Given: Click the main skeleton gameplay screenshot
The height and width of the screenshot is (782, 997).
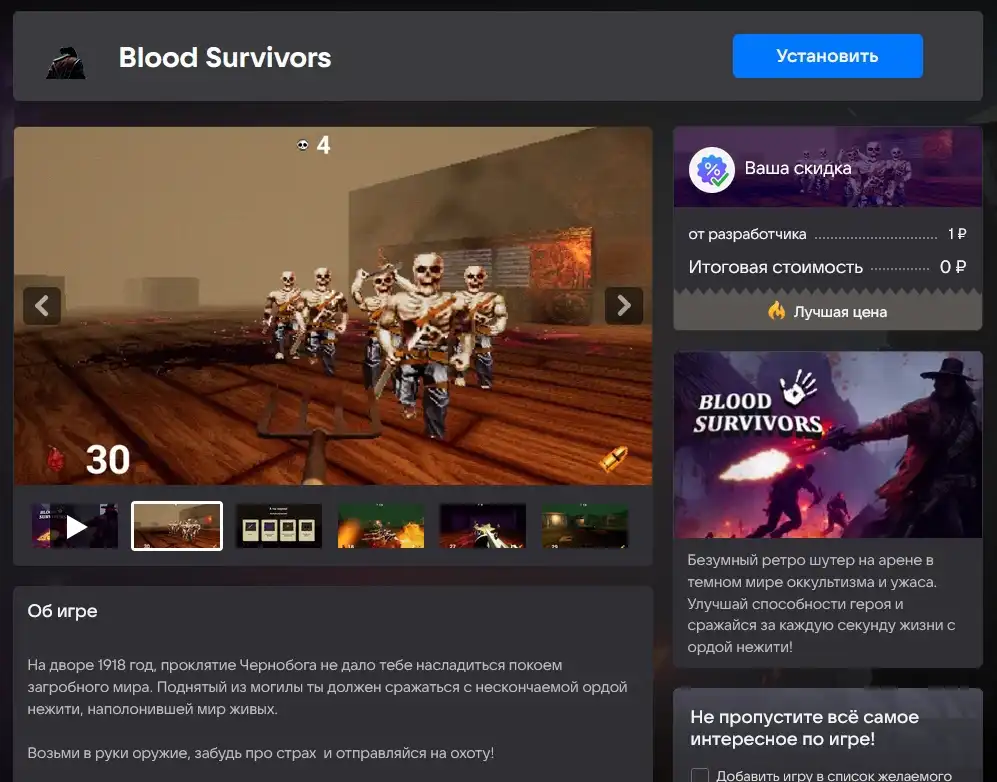Looking at the screenshot, I should (333, 306).
